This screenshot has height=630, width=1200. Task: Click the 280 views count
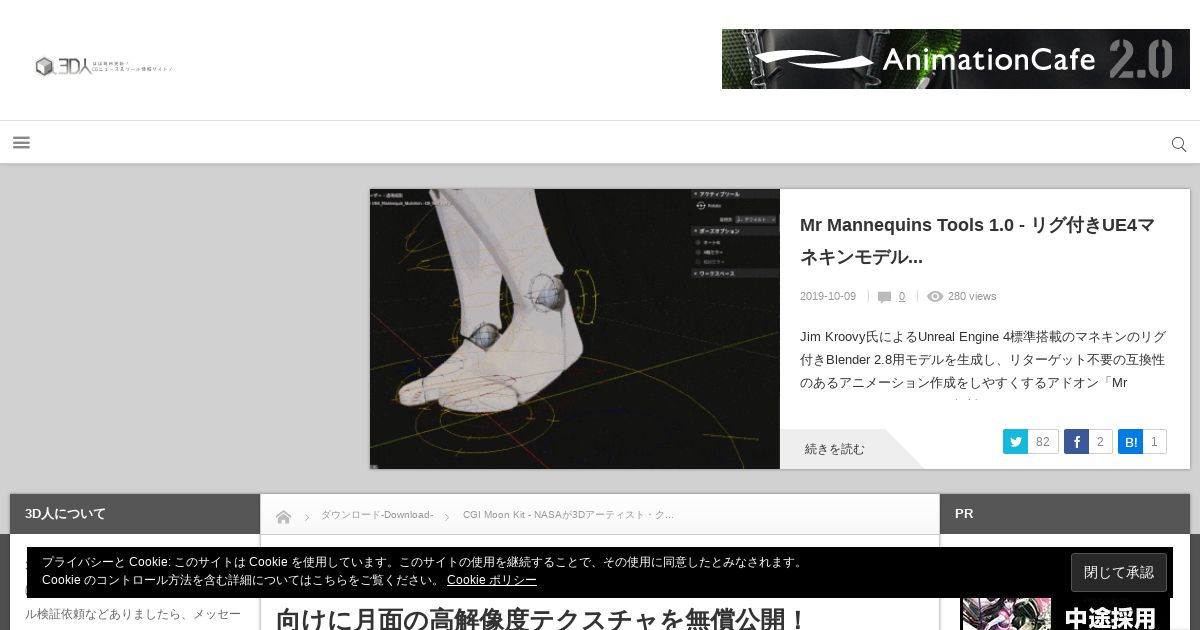tap(972, 297)
